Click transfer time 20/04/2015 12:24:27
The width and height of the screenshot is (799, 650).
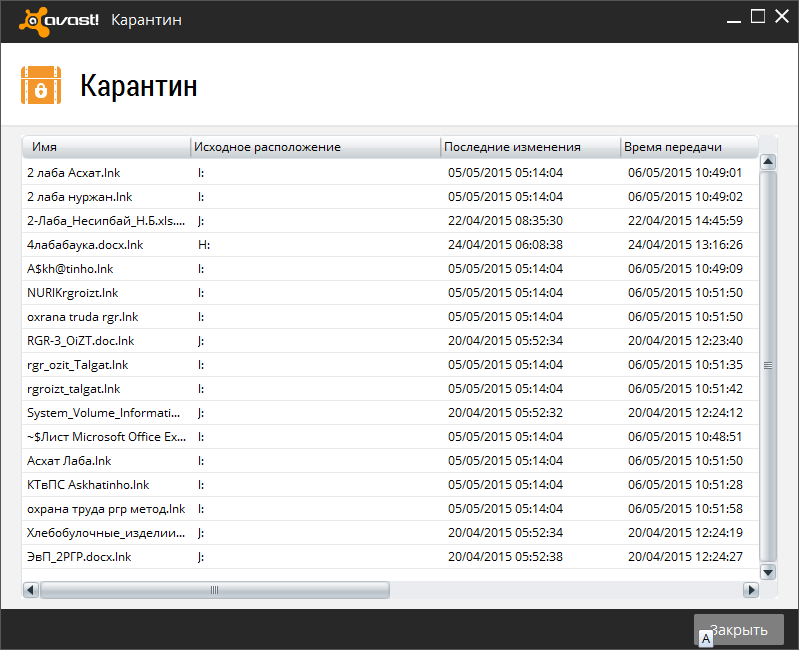(x=685, y=556)
